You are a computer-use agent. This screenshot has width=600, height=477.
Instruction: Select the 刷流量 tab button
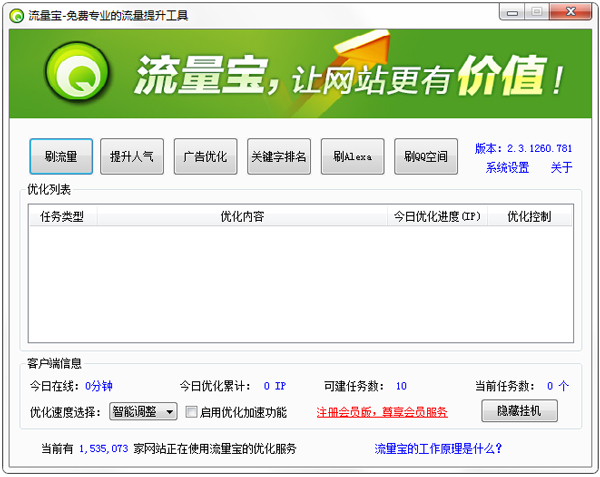(x=61, y=156)
